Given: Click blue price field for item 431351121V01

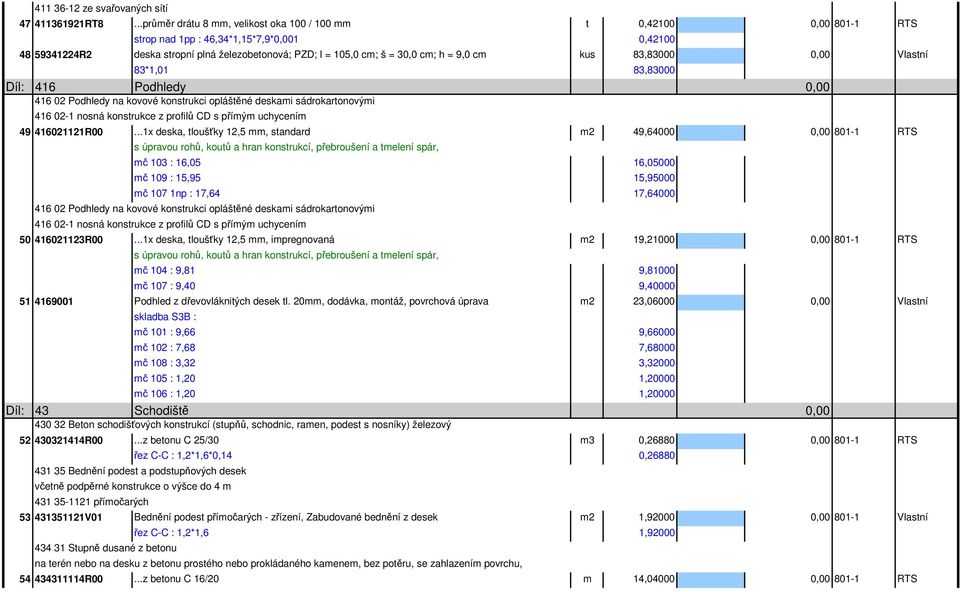Looking at the screenshot, I should coord(711,518).
